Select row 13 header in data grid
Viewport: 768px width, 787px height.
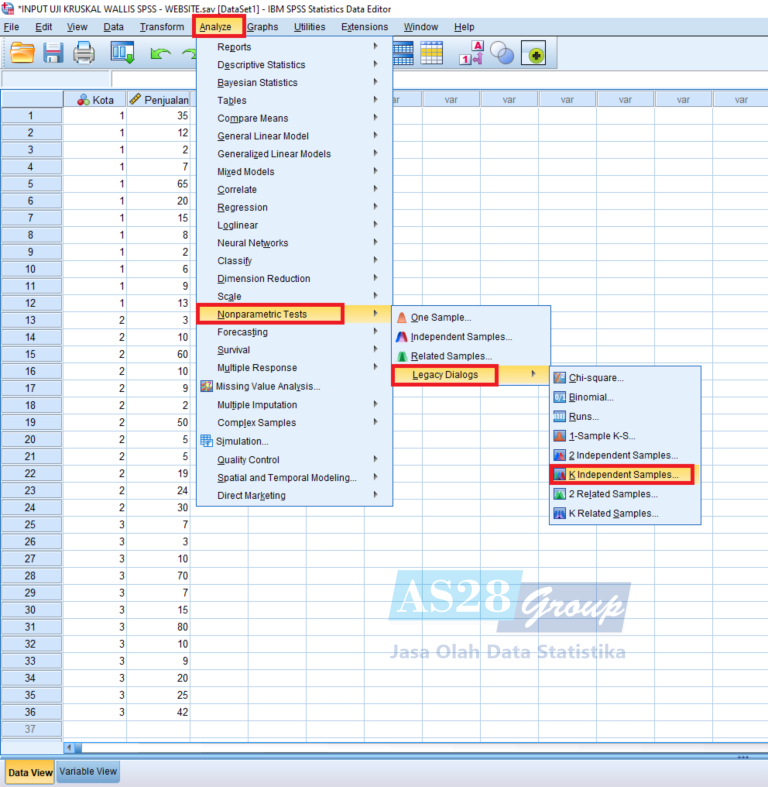pyautogui.click(x=31, y=319)
